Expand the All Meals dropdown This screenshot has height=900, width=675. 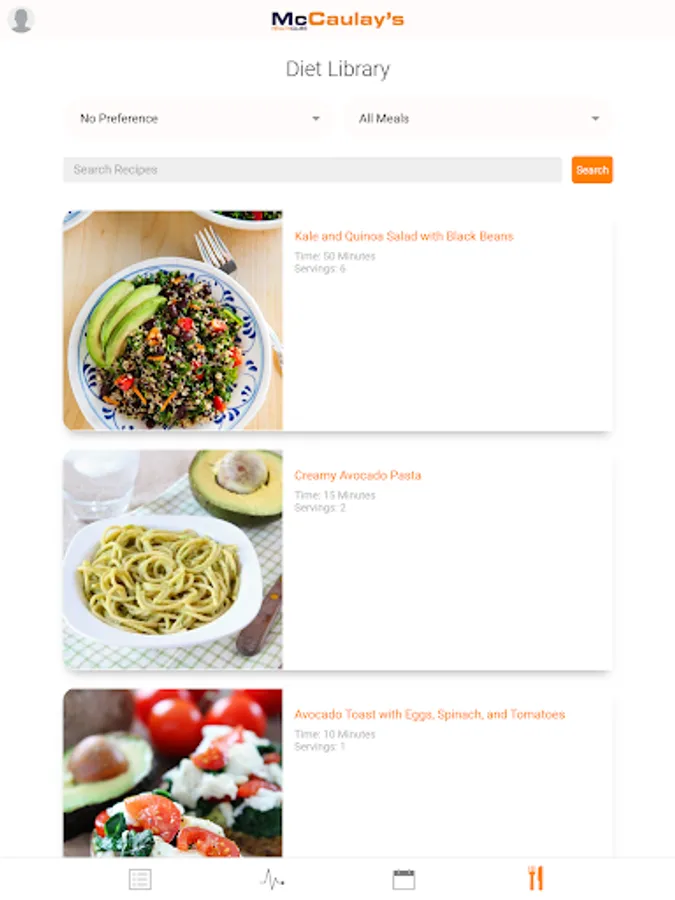point(478,118)
